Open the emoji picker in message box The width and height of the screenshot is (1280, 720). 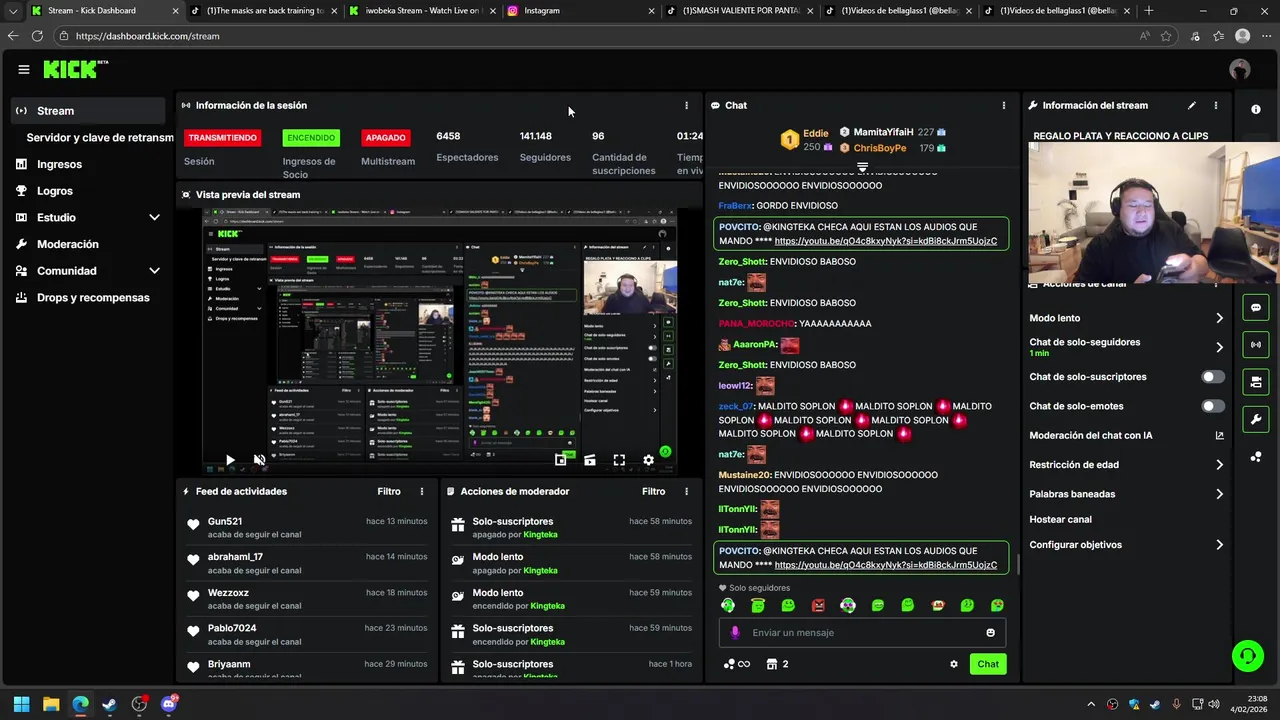click(991, 632)
